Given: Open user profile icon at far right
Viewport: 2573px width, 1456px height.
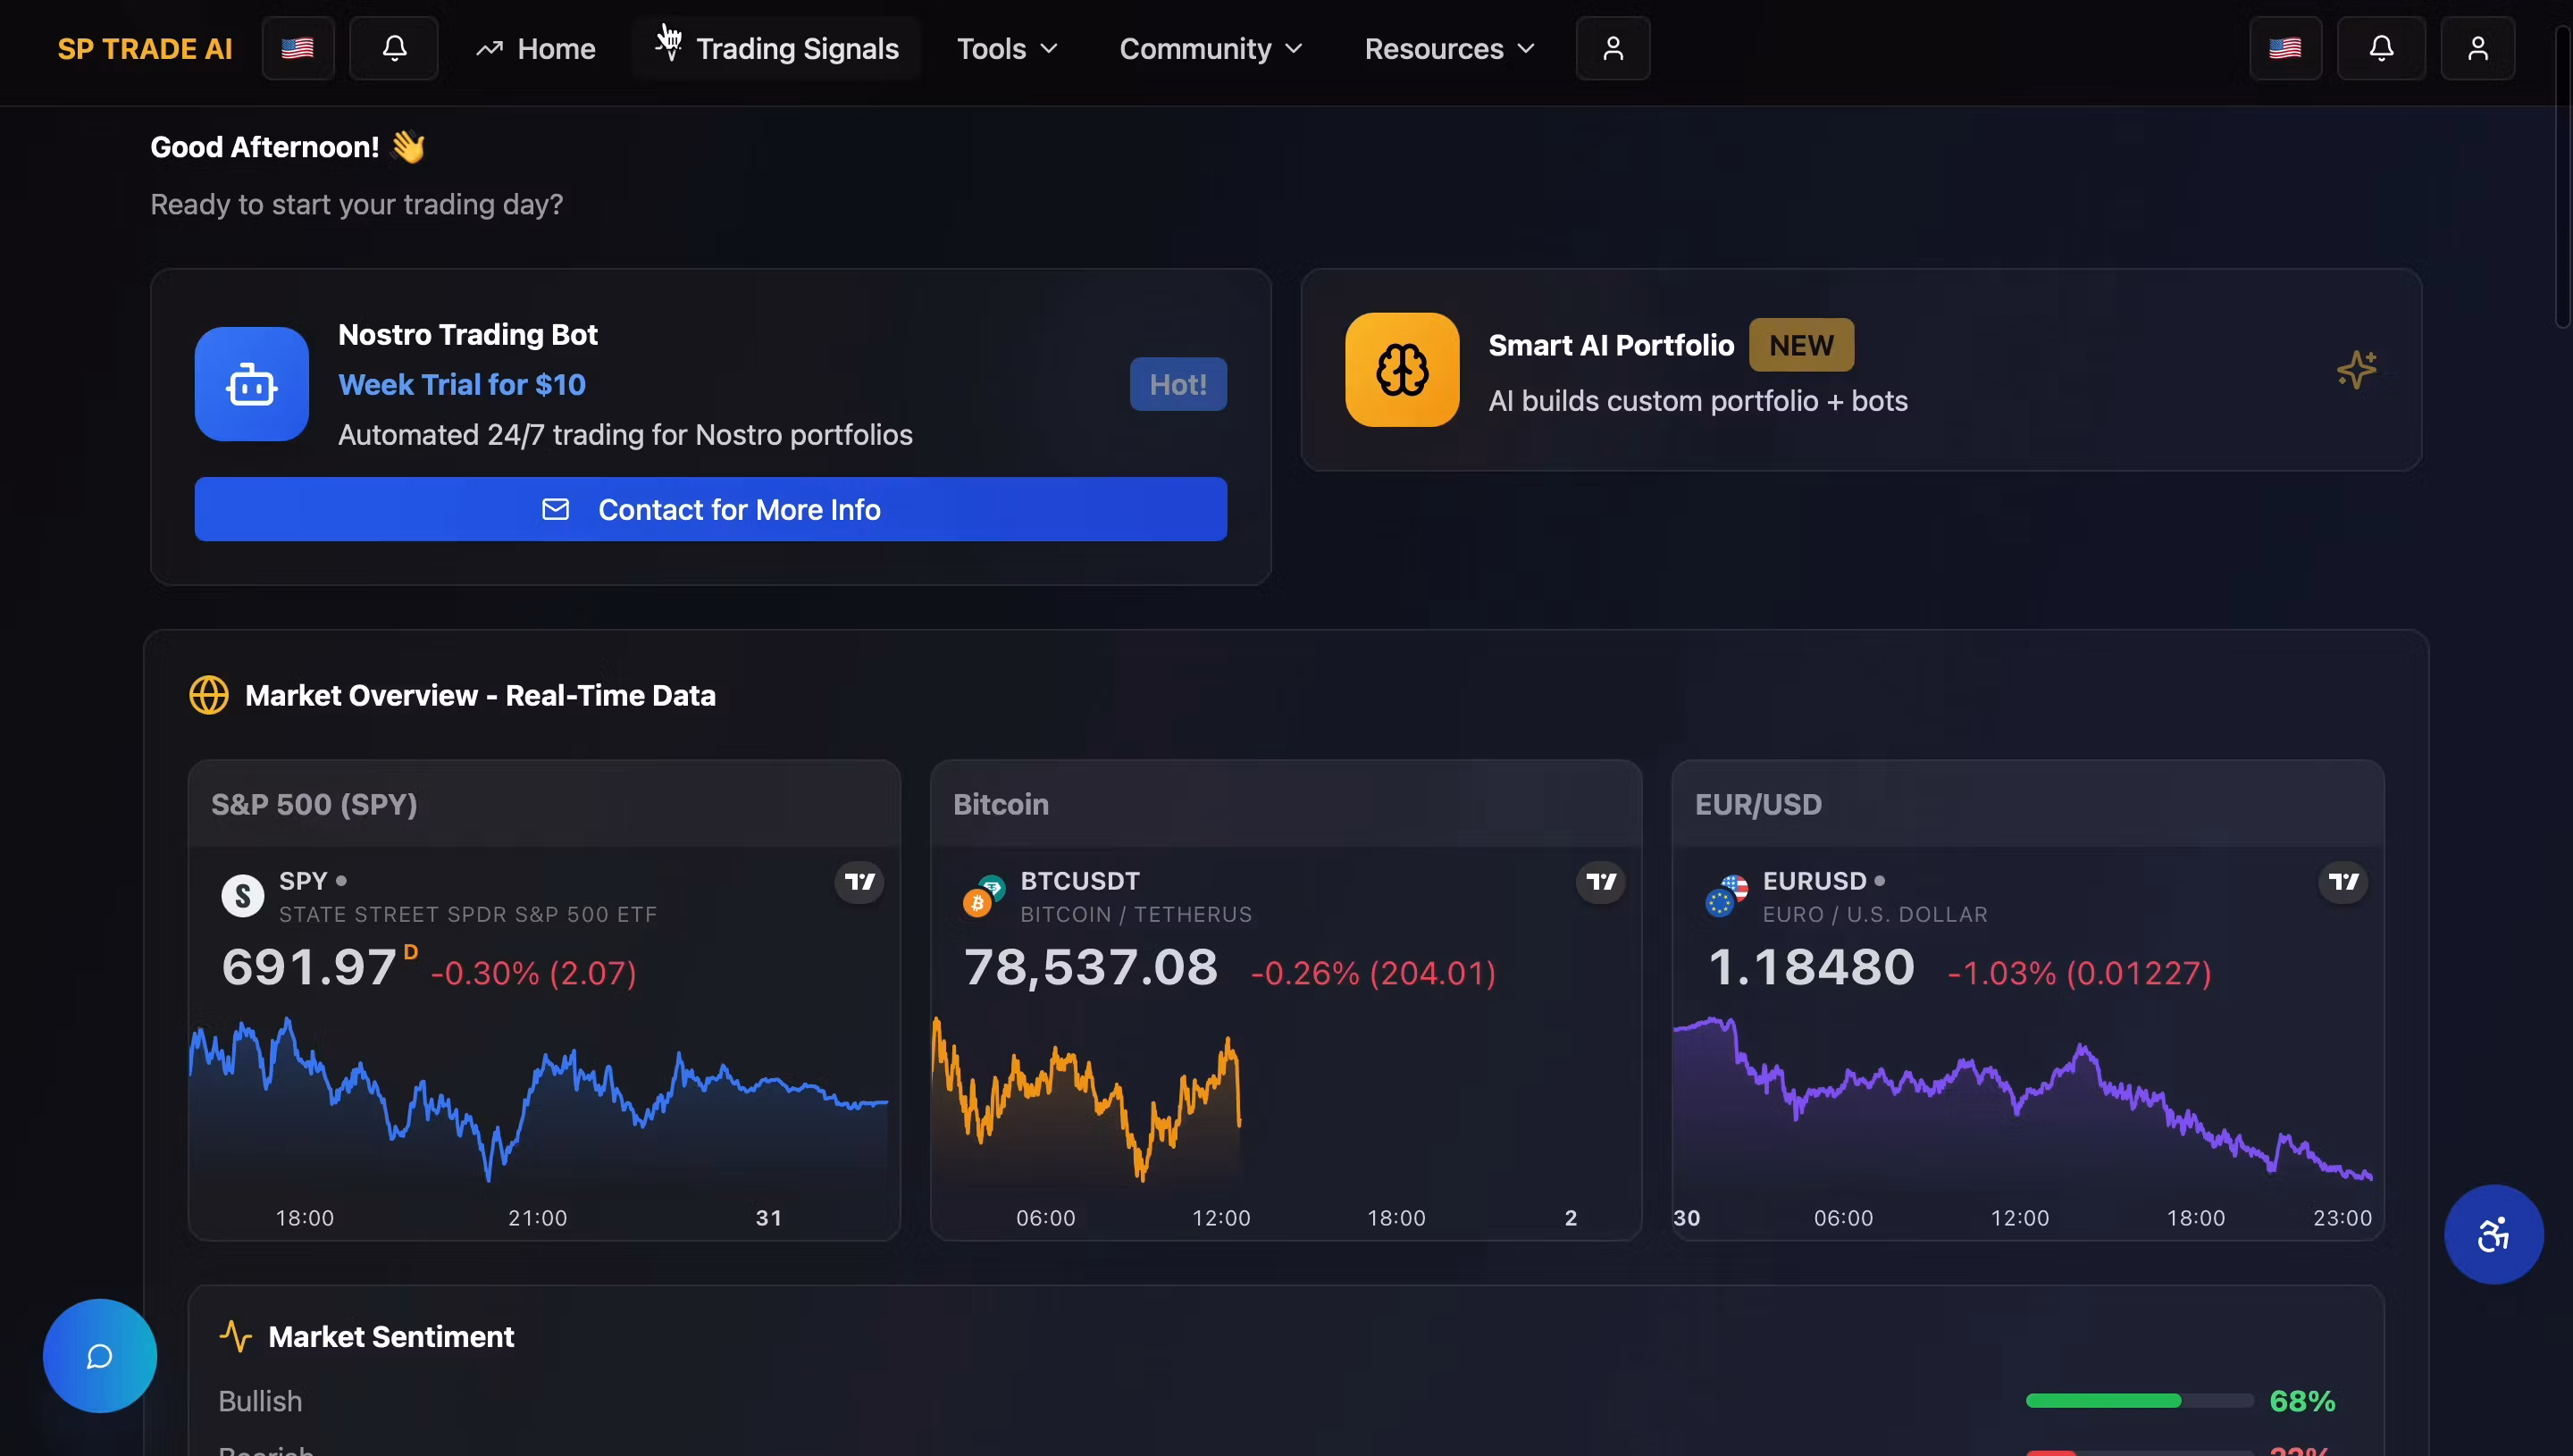Looking at the screenshot, I should [2477, 48].
